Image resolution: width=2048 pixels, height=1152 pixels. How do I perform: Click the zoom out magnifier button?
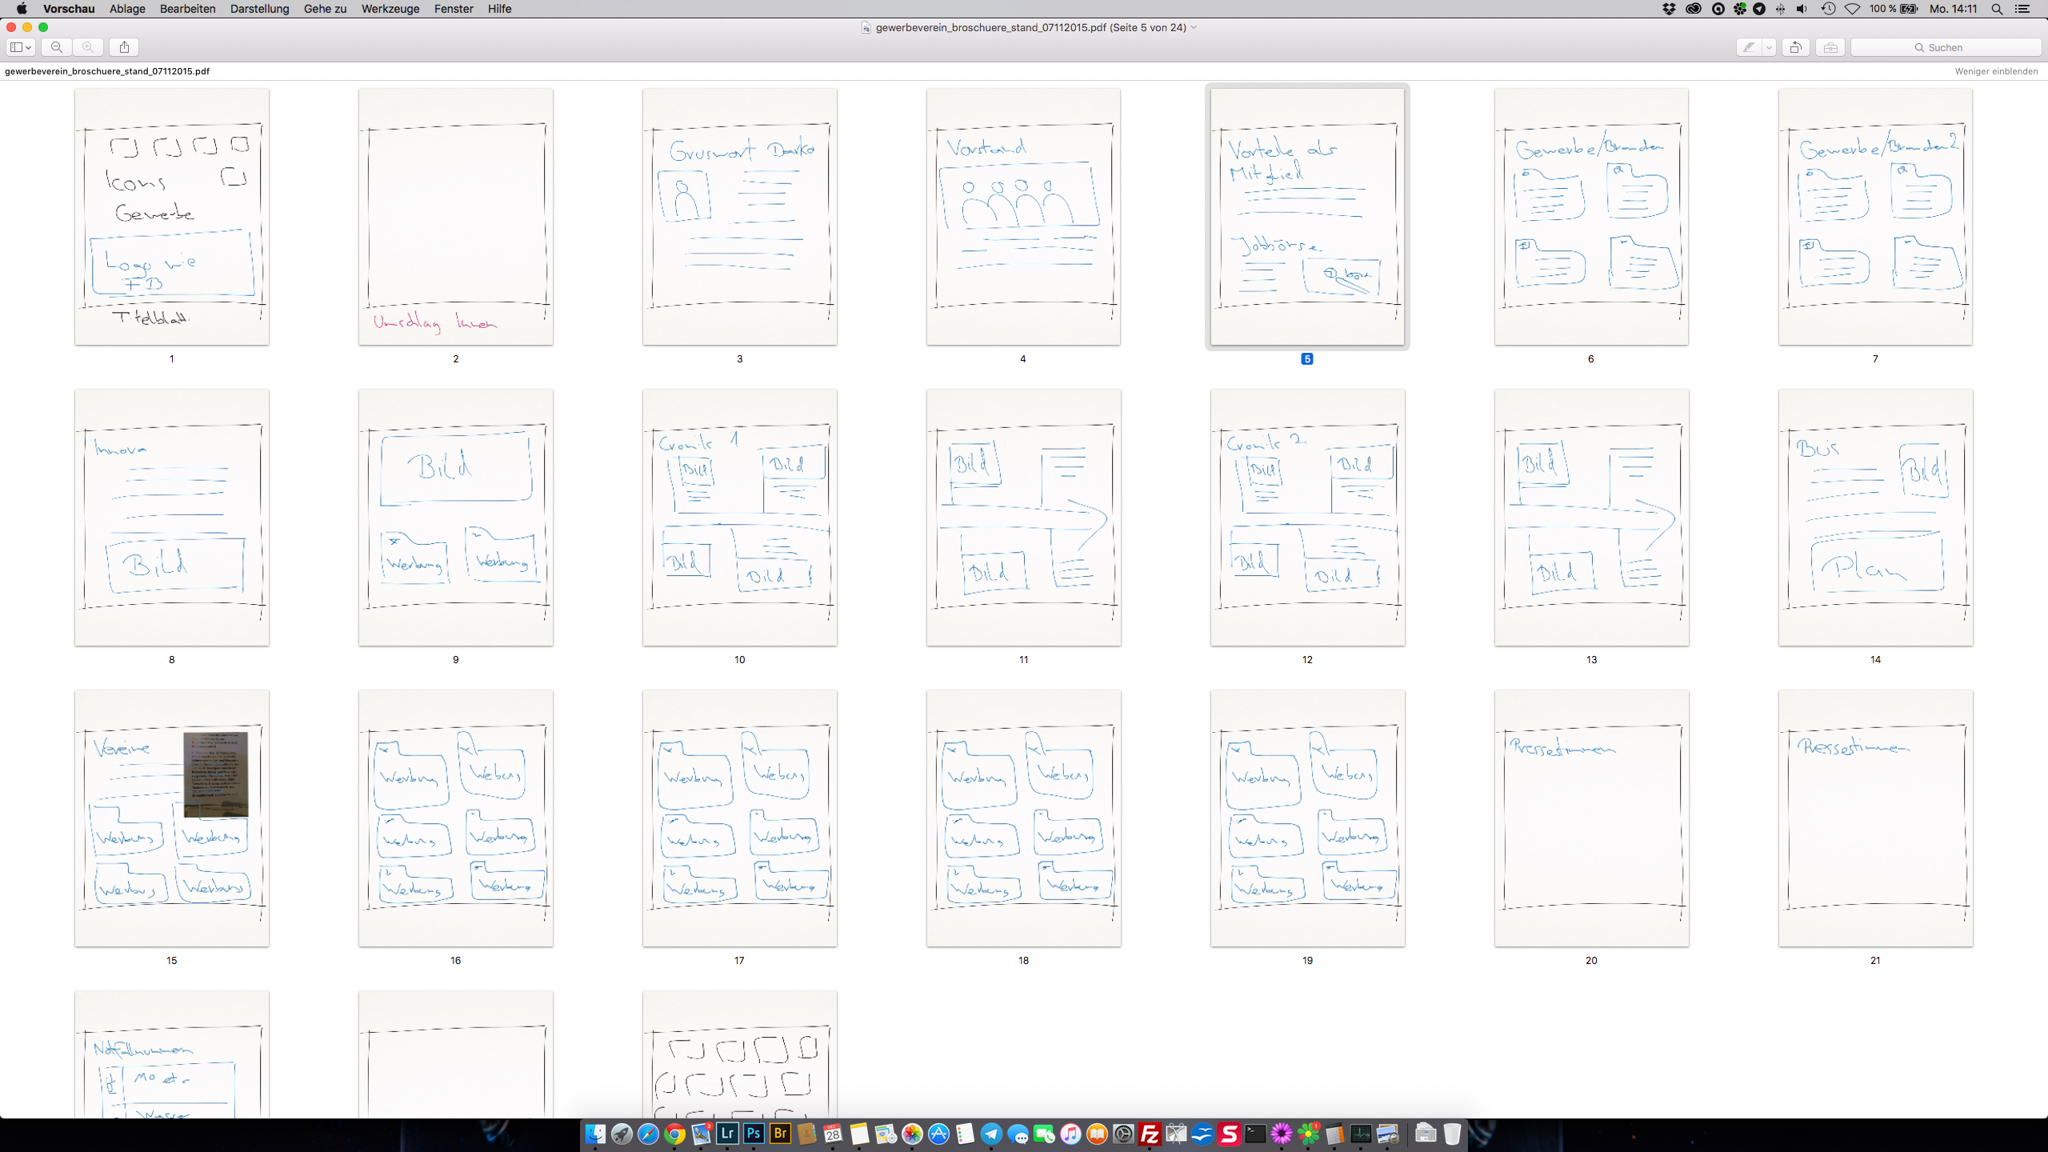pyautogui.click(x=57, y=47)
